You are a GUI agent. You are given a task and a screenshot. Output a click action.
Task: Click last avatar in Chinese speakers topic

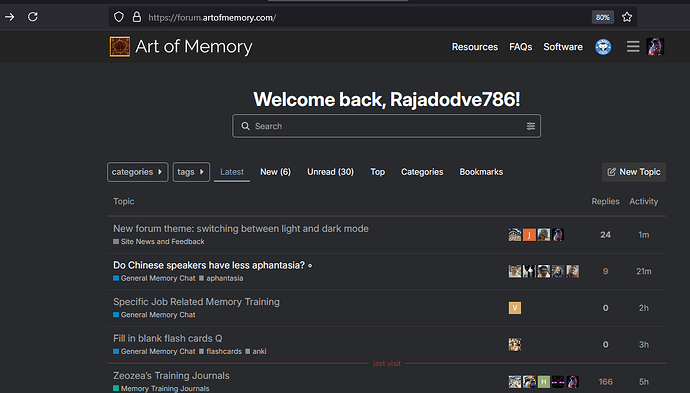(572, 271)
